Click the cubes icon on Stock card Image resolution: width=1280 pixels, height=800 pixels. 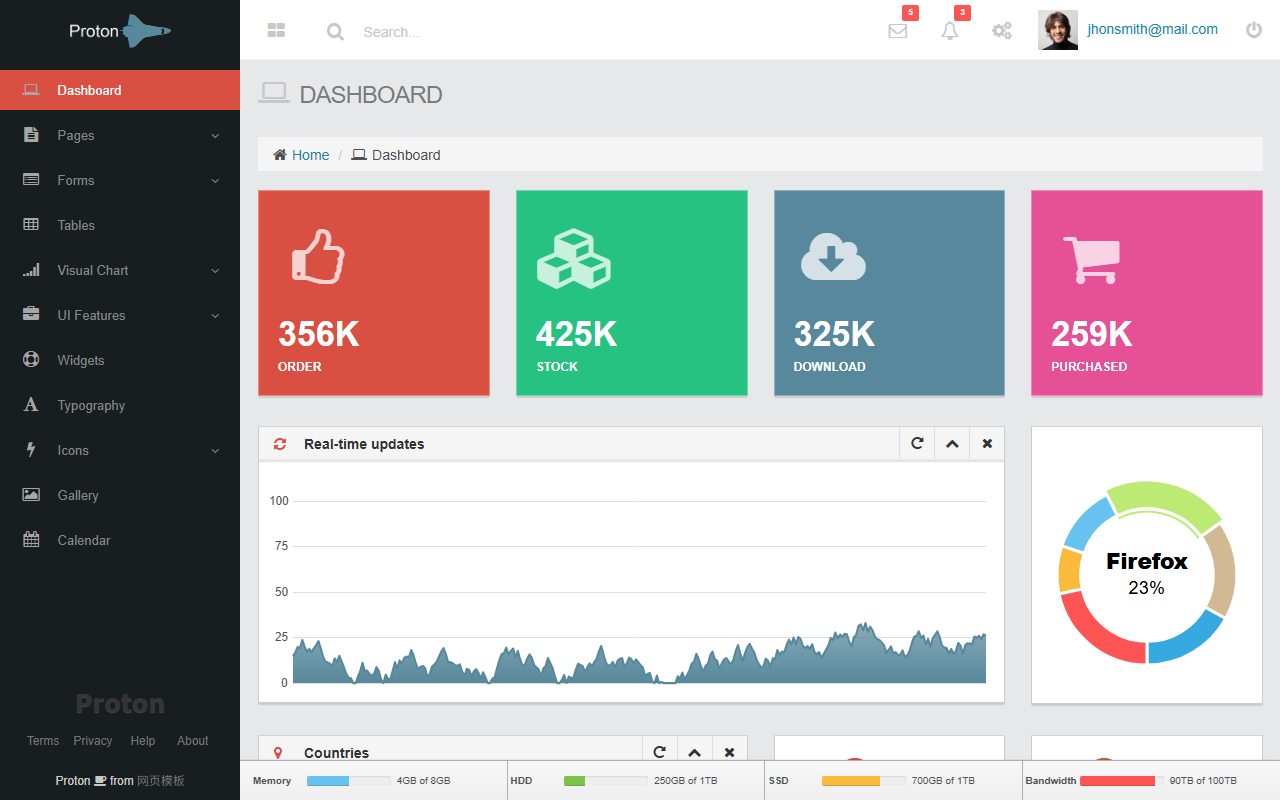tap(573, 259)
